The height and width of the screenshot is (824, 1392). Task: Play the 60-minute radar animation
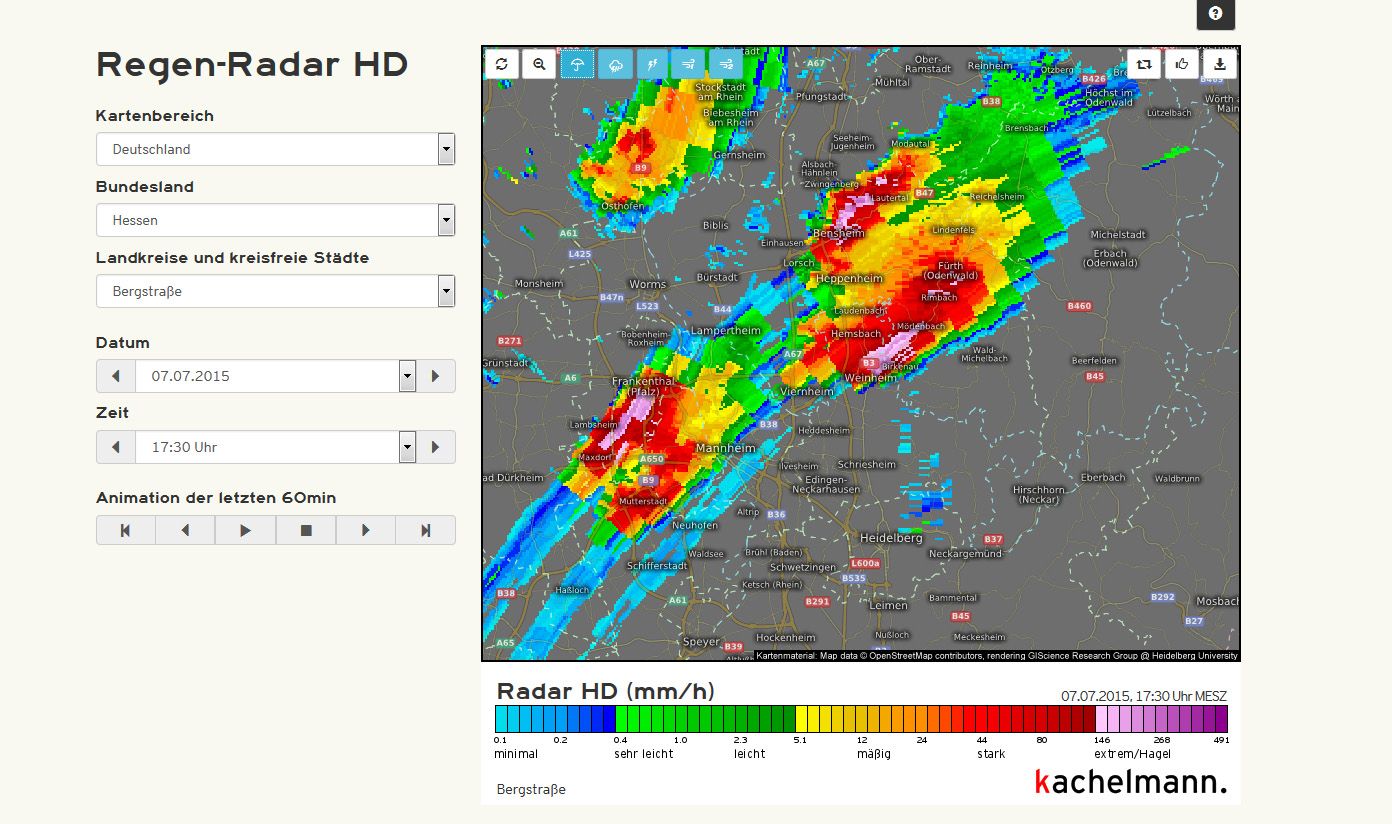coord(245,530)
